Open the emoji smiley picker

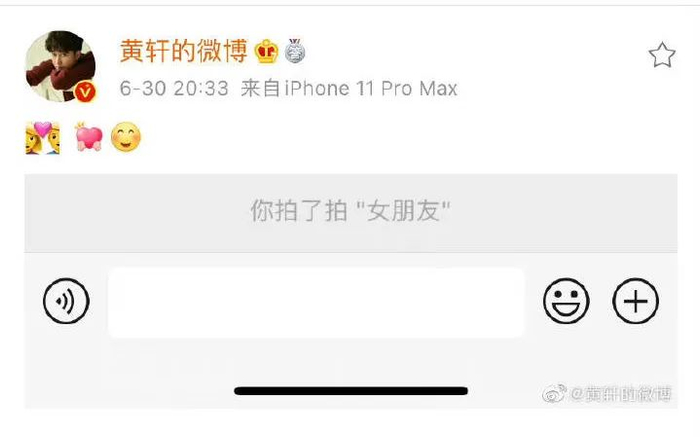tap(566, 301)
